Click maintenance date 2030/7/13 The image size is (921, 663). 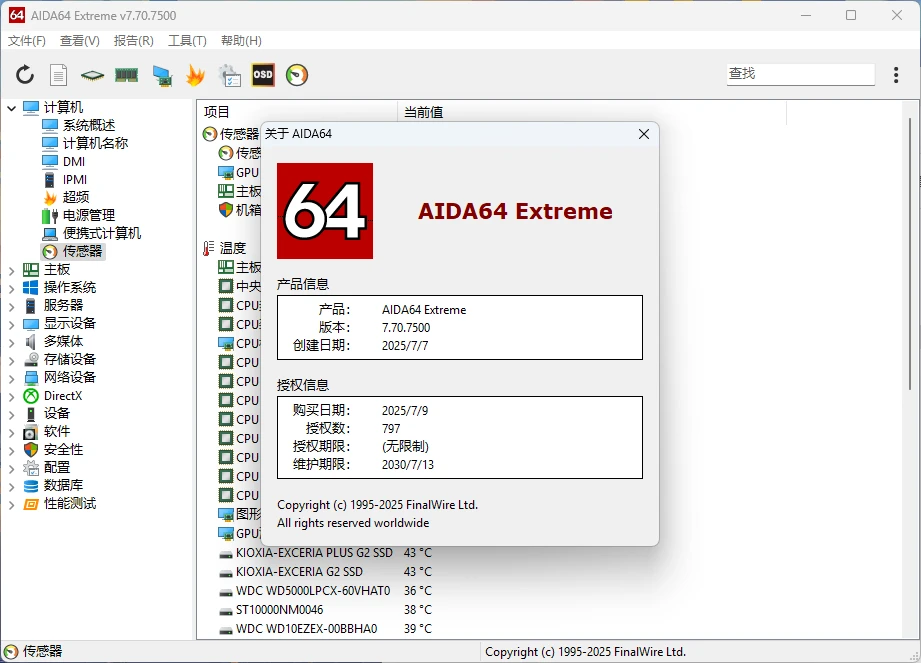click(408, 465)
